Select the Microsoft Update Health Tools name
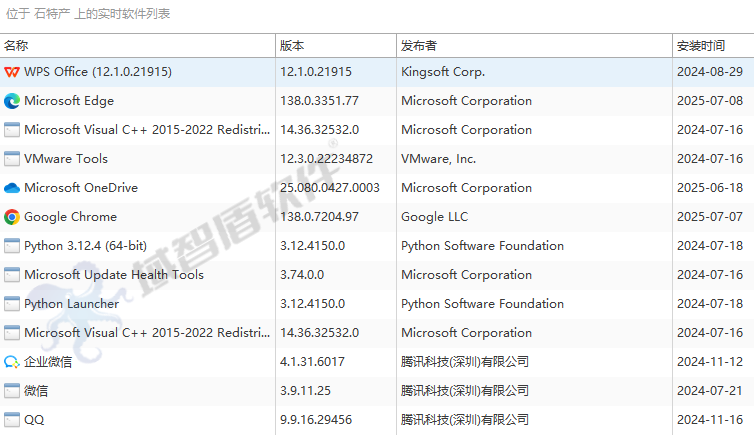This screenshot has height=441, width=754. tap(114, 275)
